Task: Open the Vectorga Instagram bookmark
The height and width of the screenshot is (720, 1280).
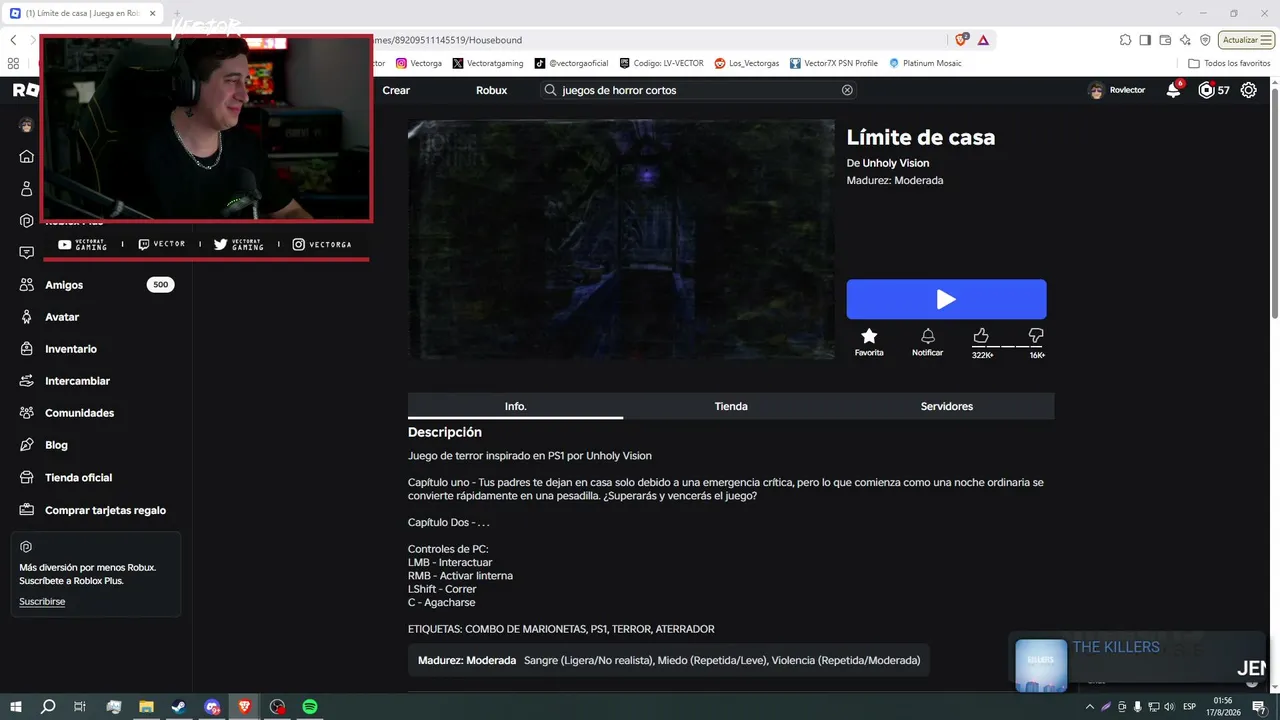Action: point(418,63)
